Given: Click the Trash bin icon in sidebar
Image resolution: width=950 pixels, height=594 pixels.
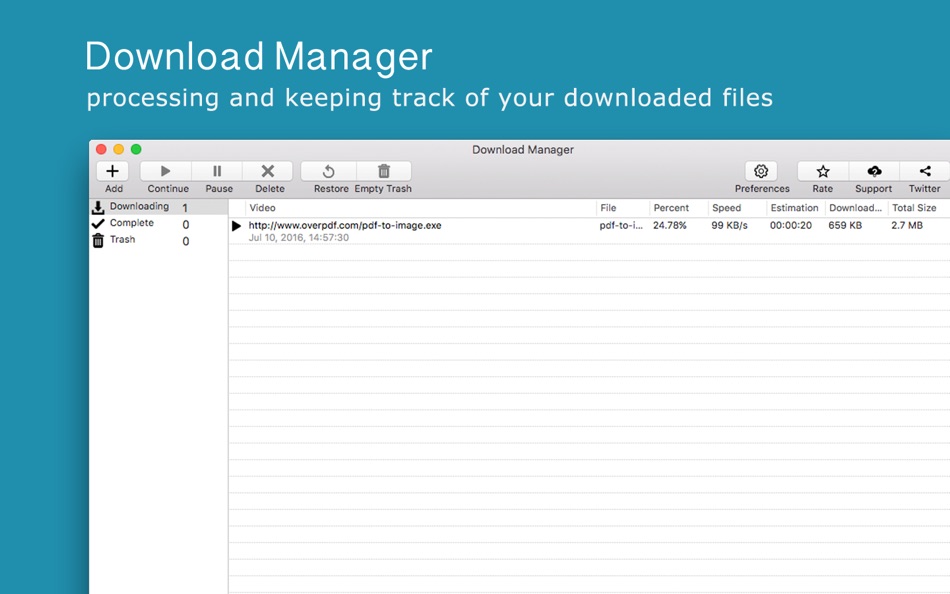Looking at the screenshot, I should click(x=98, y=241).
